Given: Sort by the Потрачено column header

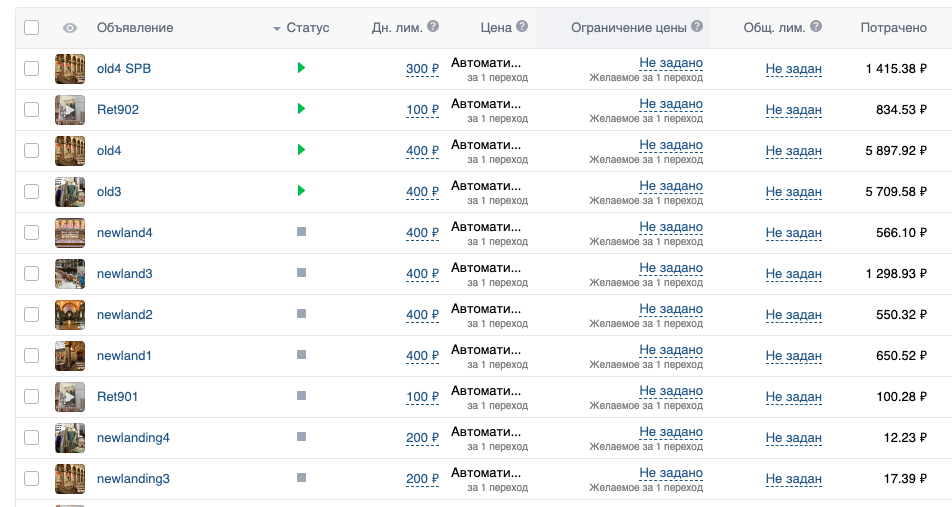Looking at the screenshot, I should 893,28.
